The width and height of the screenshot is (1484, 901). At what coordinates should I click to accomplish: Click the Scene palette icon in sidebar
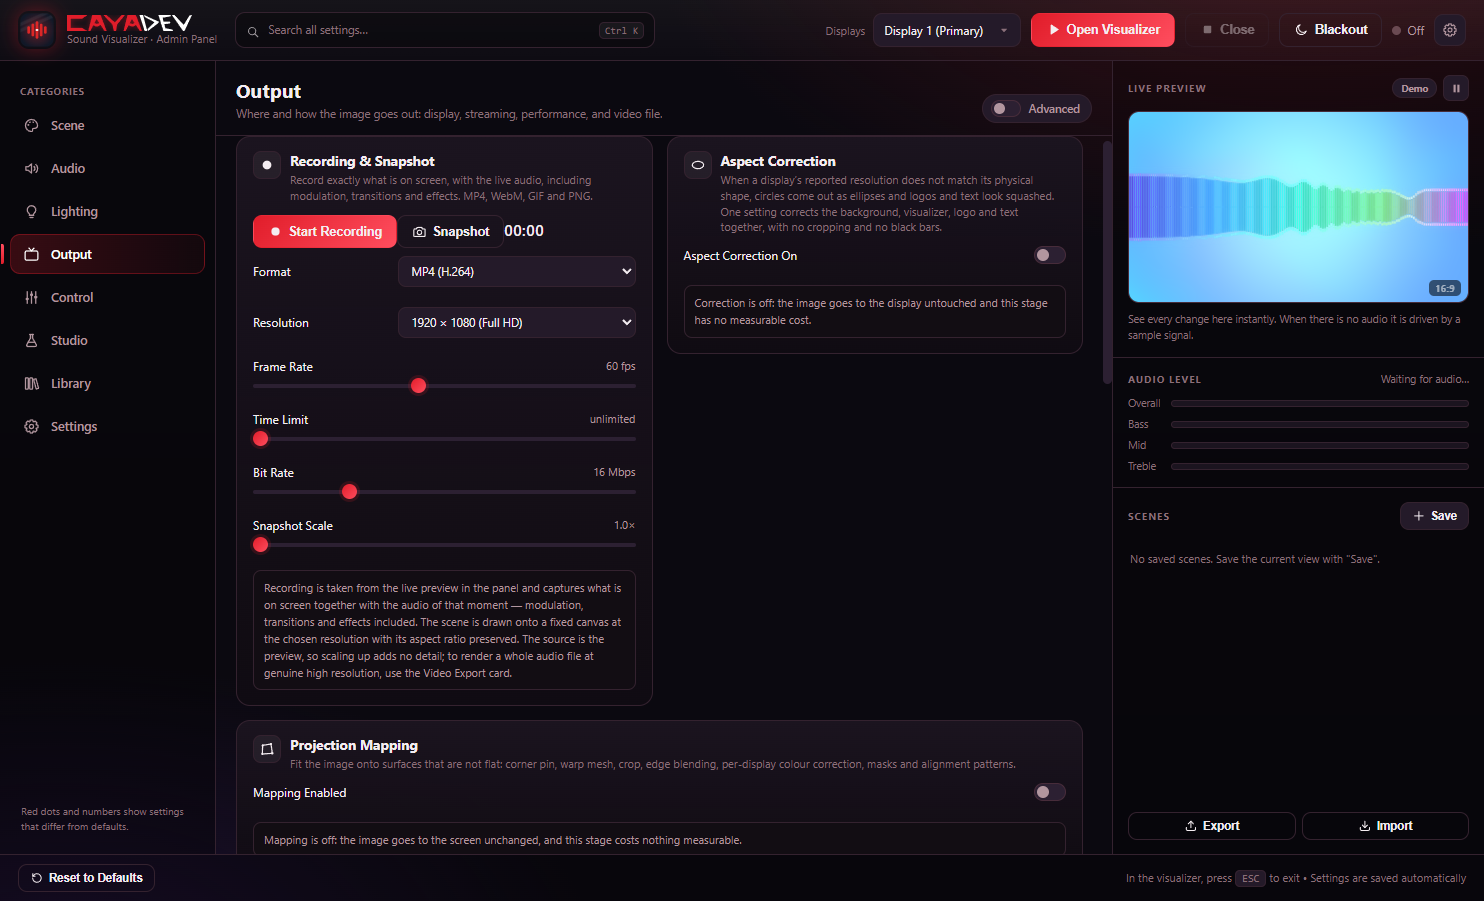point(32,126)
